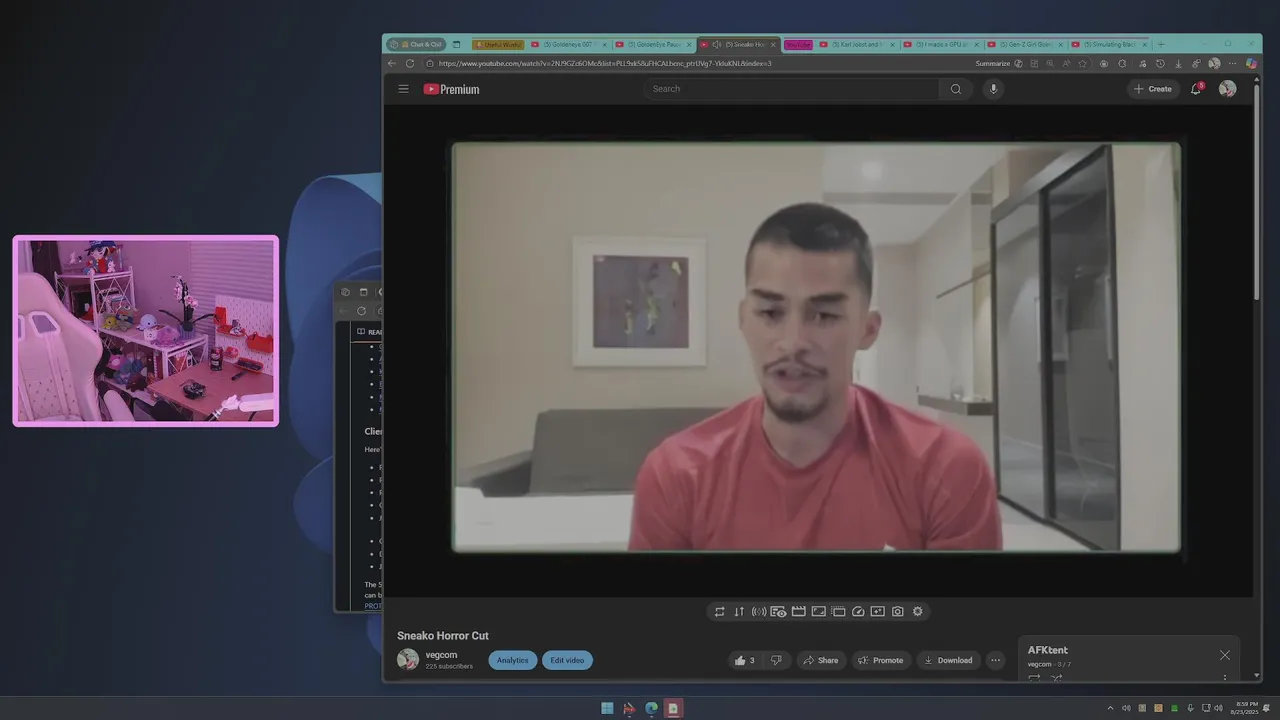Click into the YouTube Search field
This screenshot has height=720, width=1280.
tap(792, 89)
